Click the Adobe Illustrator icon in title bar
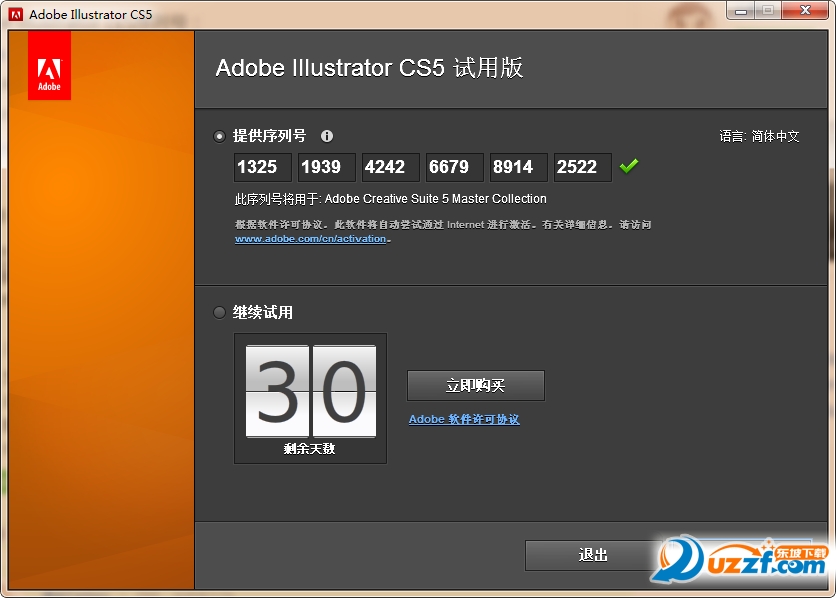Screen dimensions: 836x598 coord(16,14)
